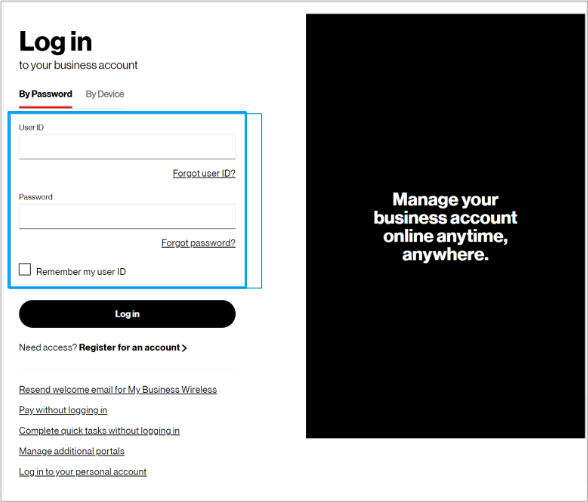Open Manage additional portals link
Viewport: 588px width, 502px height.
point(72,451)
